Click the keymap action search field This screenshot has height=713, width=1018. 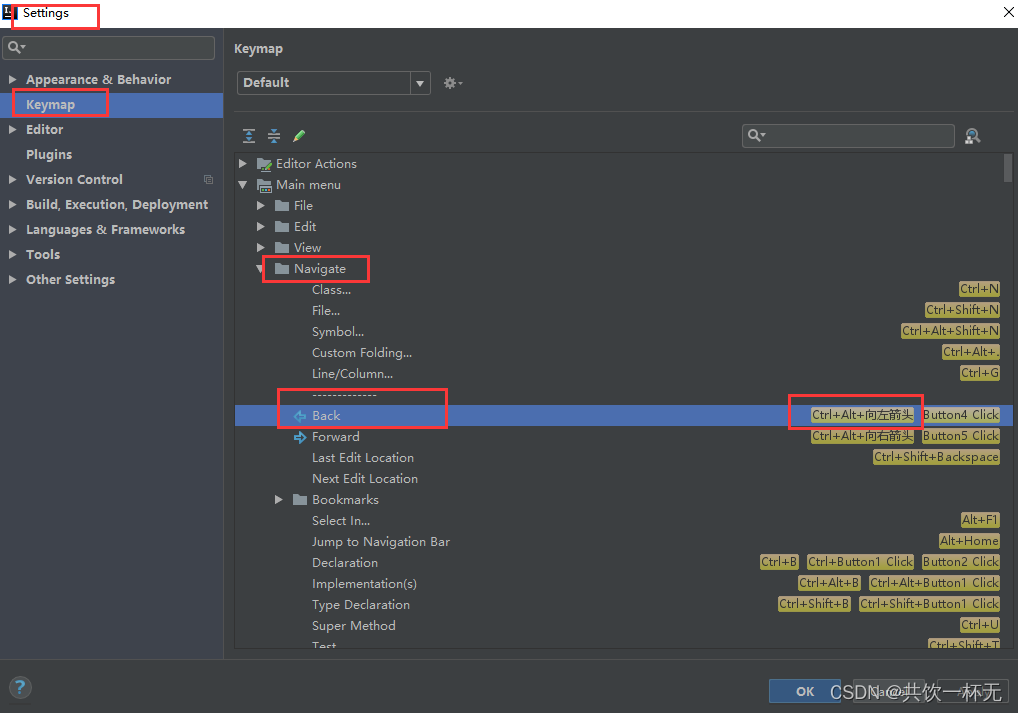tap(848, 136)
